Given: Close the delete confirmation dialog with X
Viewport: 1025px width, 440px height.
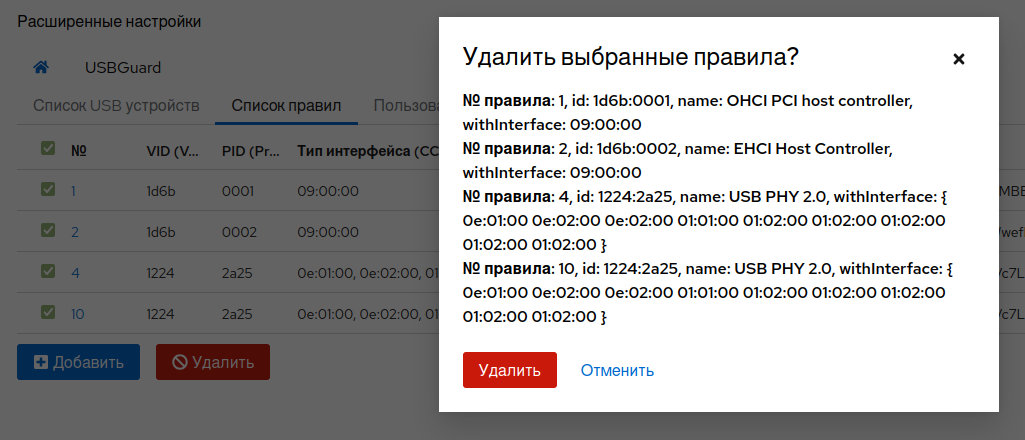Looking at the screenshot, I should click(958, 59).
